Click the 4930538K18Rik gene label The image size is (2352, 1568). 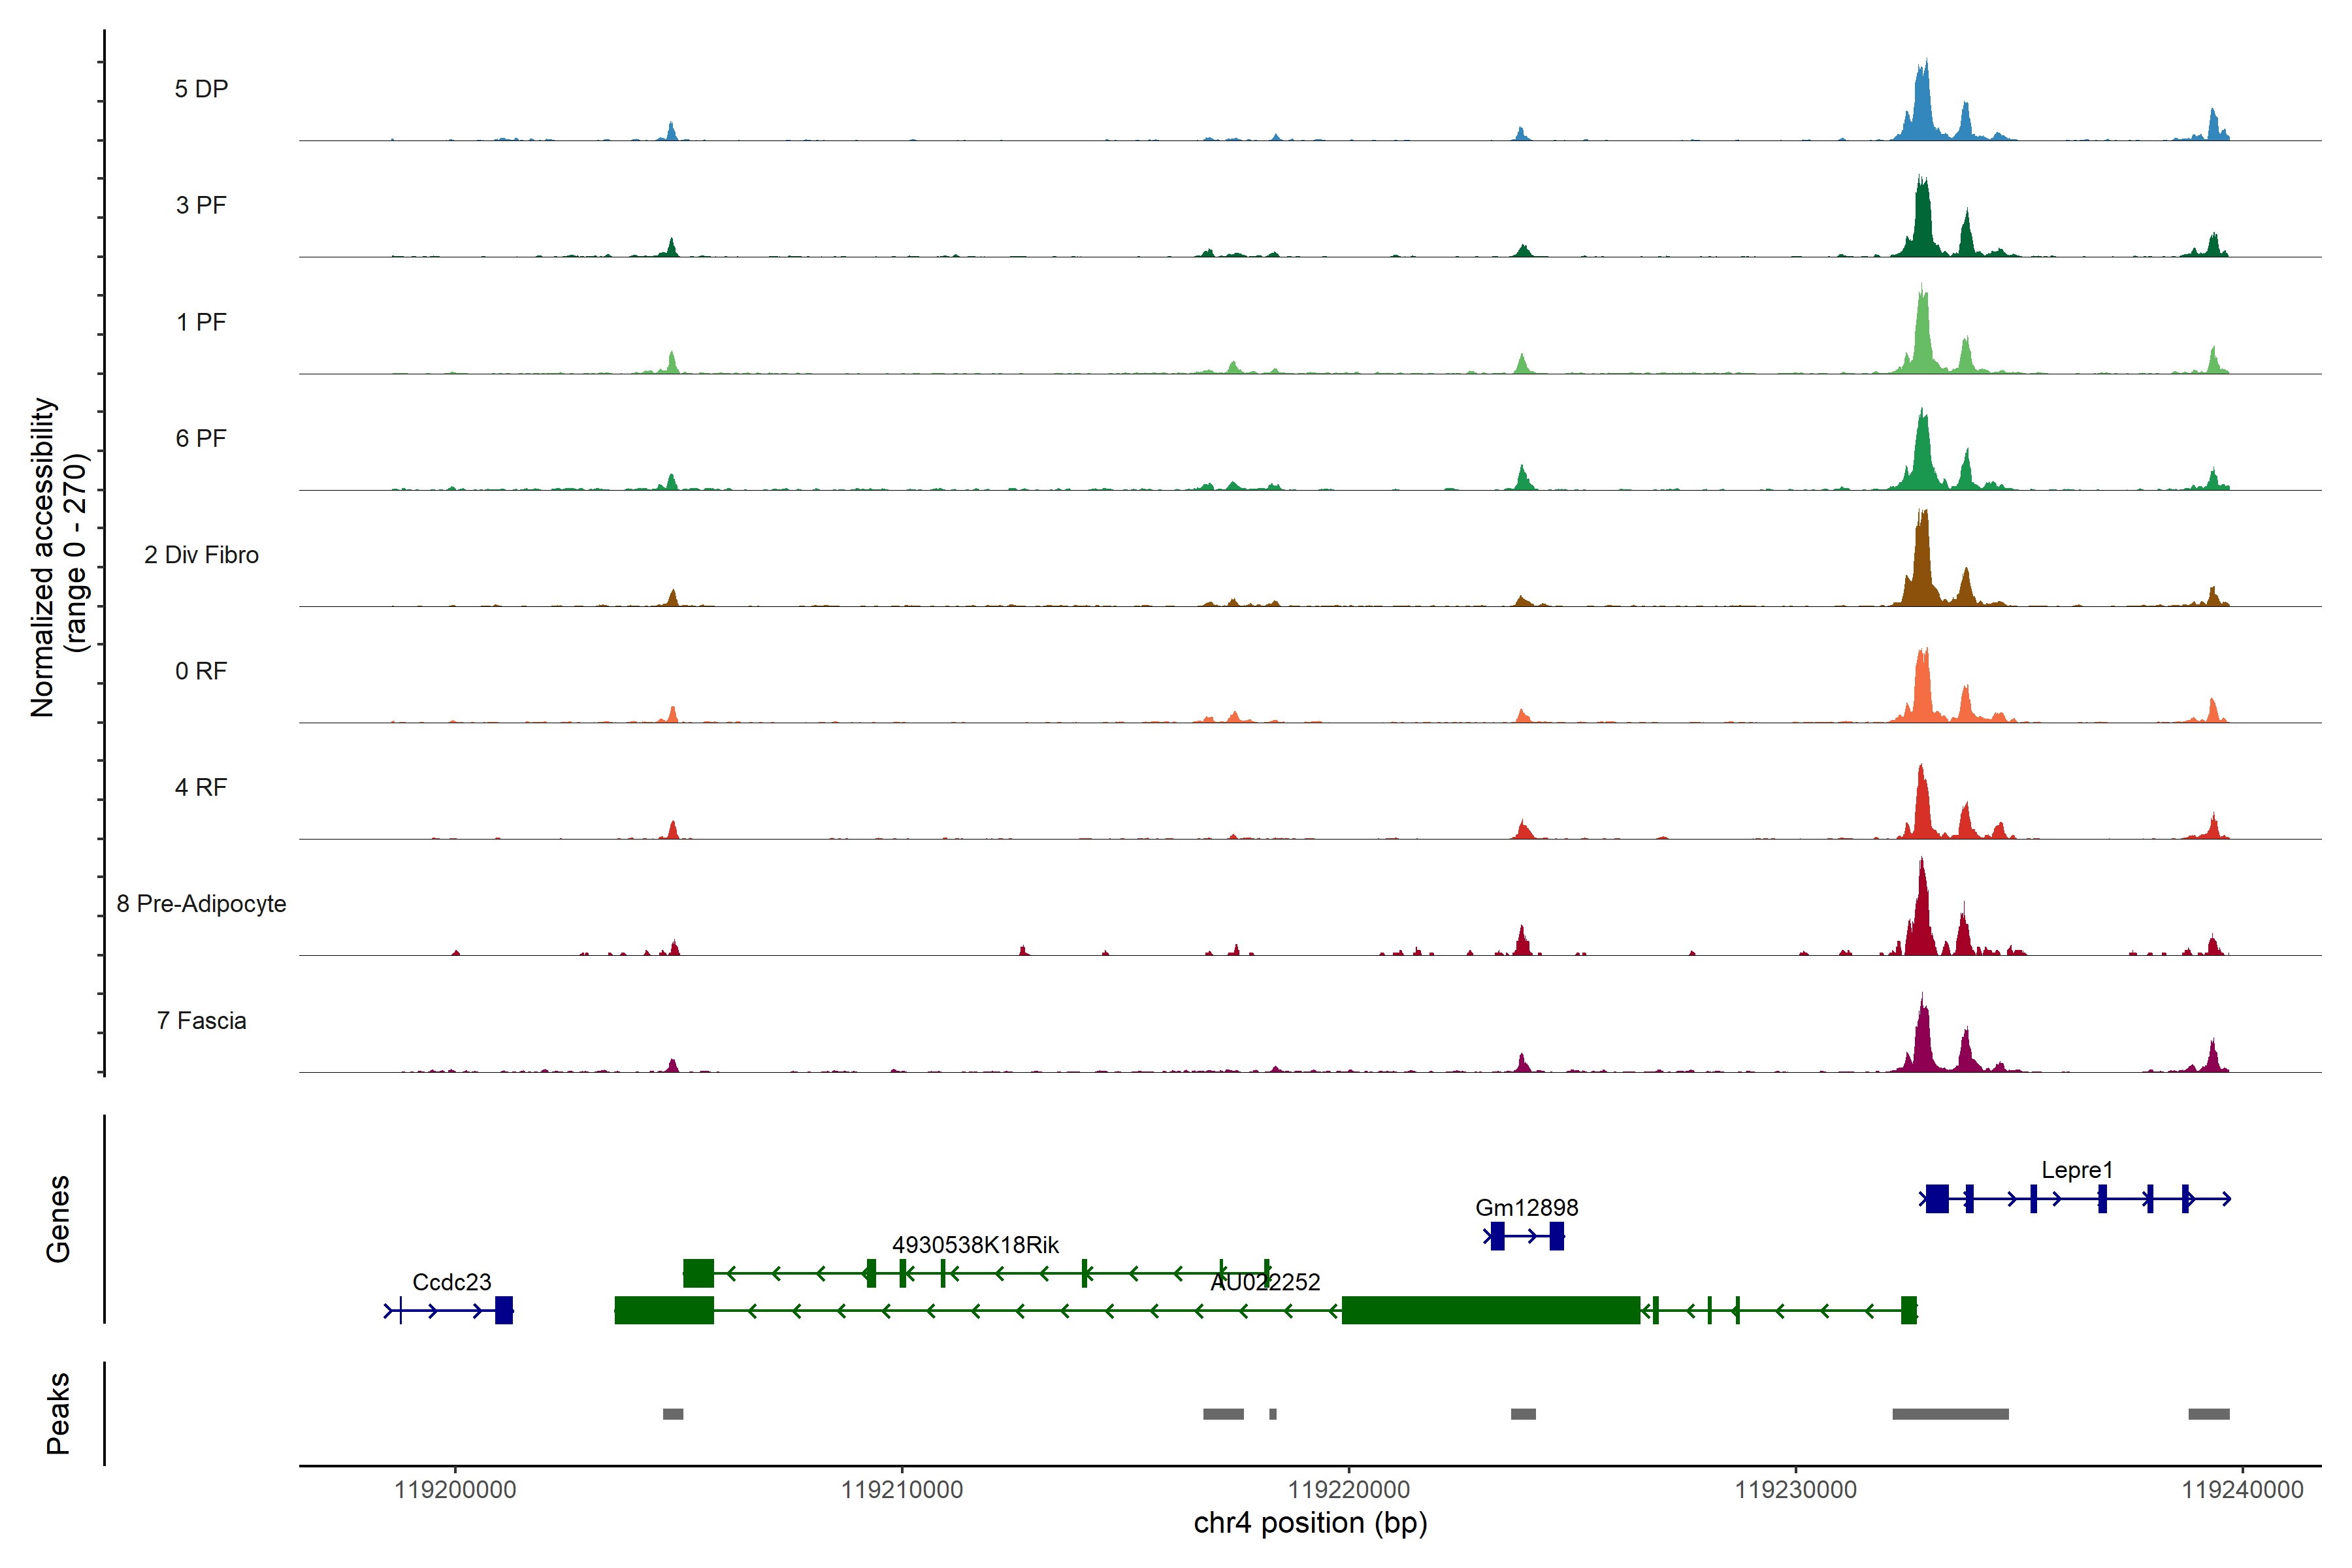[975, 1244]
